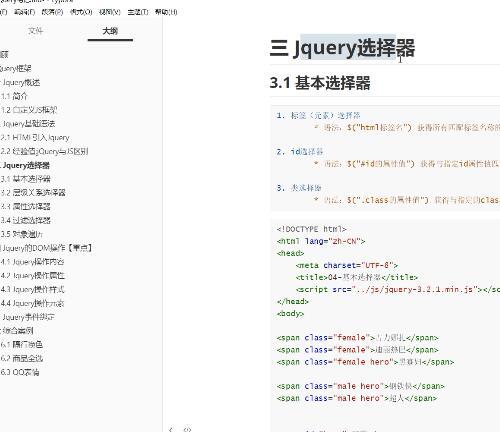This screenshot has width=500, height=432.
Task: Collapse sidebar with the arrow icon
Action: point(171,429)
